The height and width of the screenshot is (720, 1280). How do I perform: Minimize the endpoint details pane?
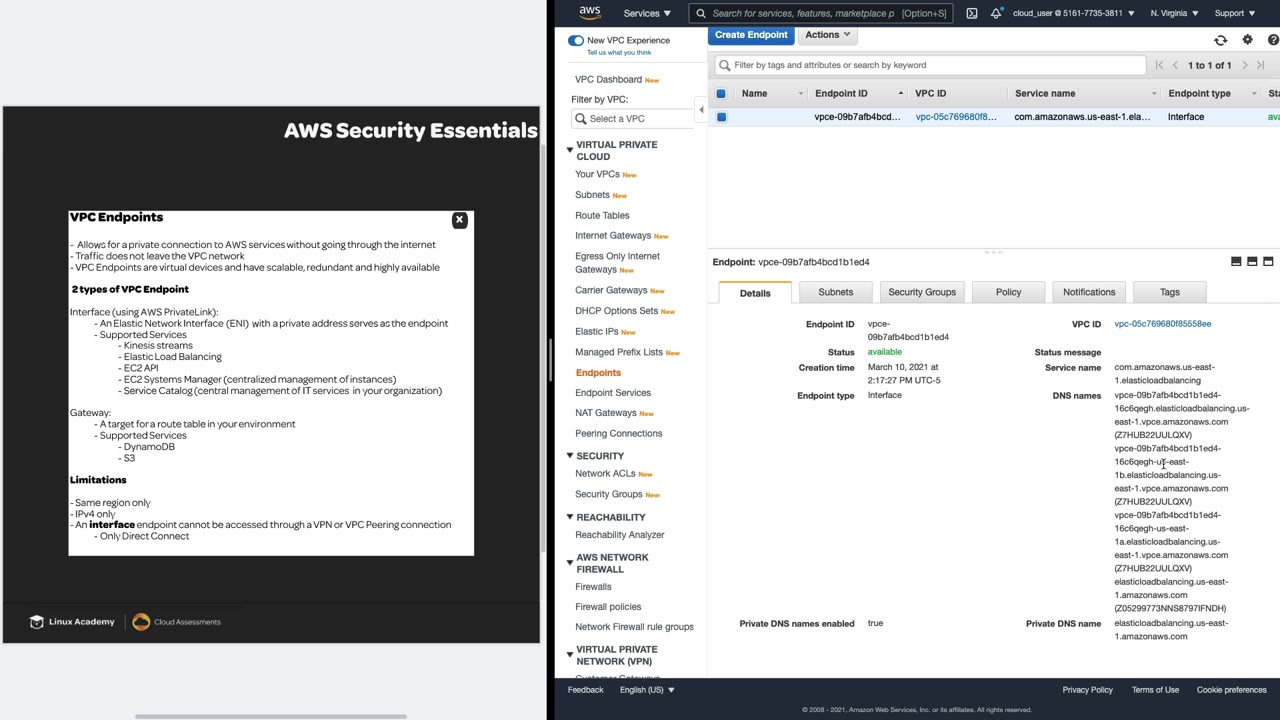click(1236, 262)
